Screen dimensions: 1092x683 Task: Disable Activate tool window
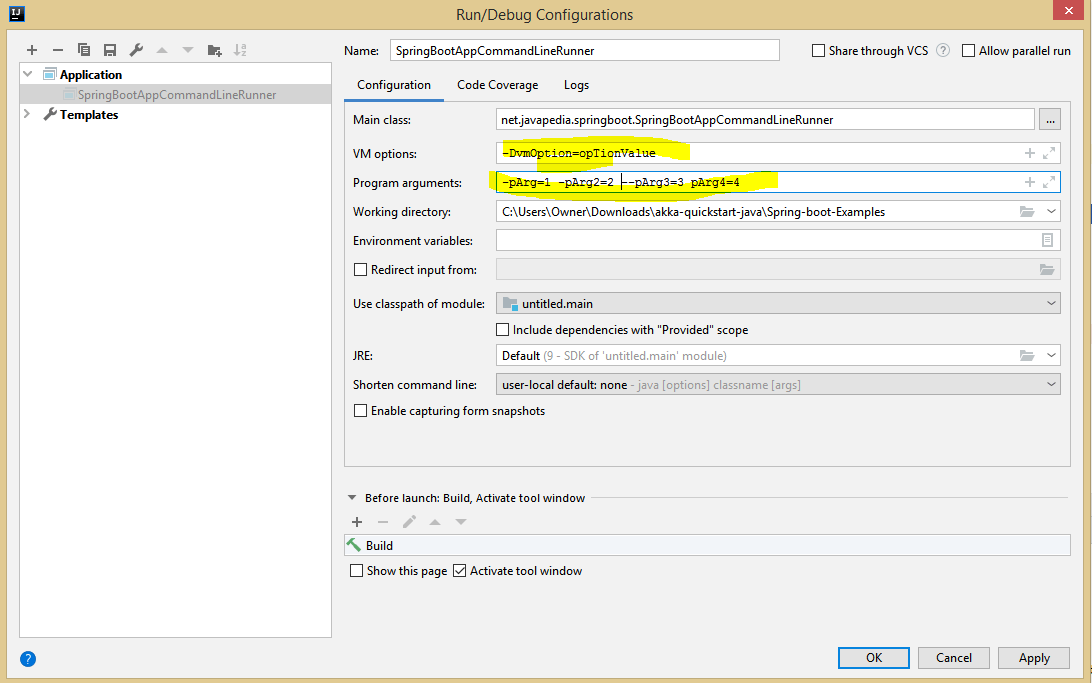459,570
